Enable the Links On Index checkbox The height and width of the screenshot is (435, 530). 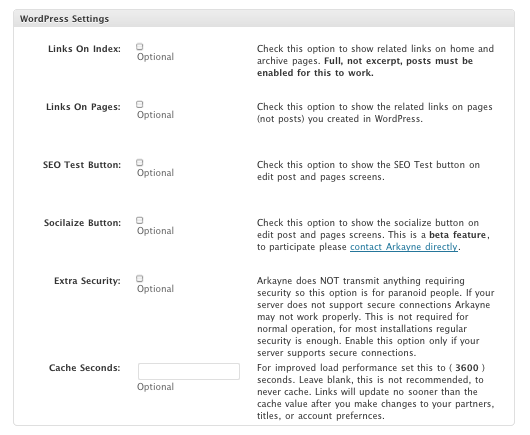coord(140,47)
